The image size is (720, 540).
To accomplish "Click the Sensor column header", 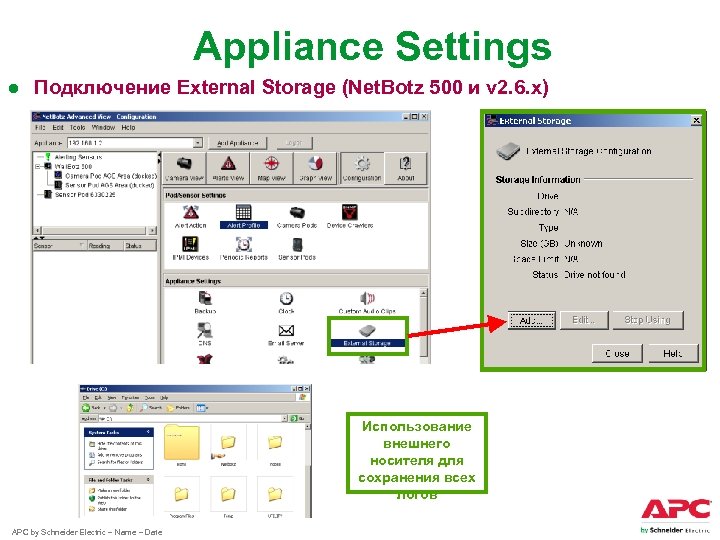I will click(59, 246).
